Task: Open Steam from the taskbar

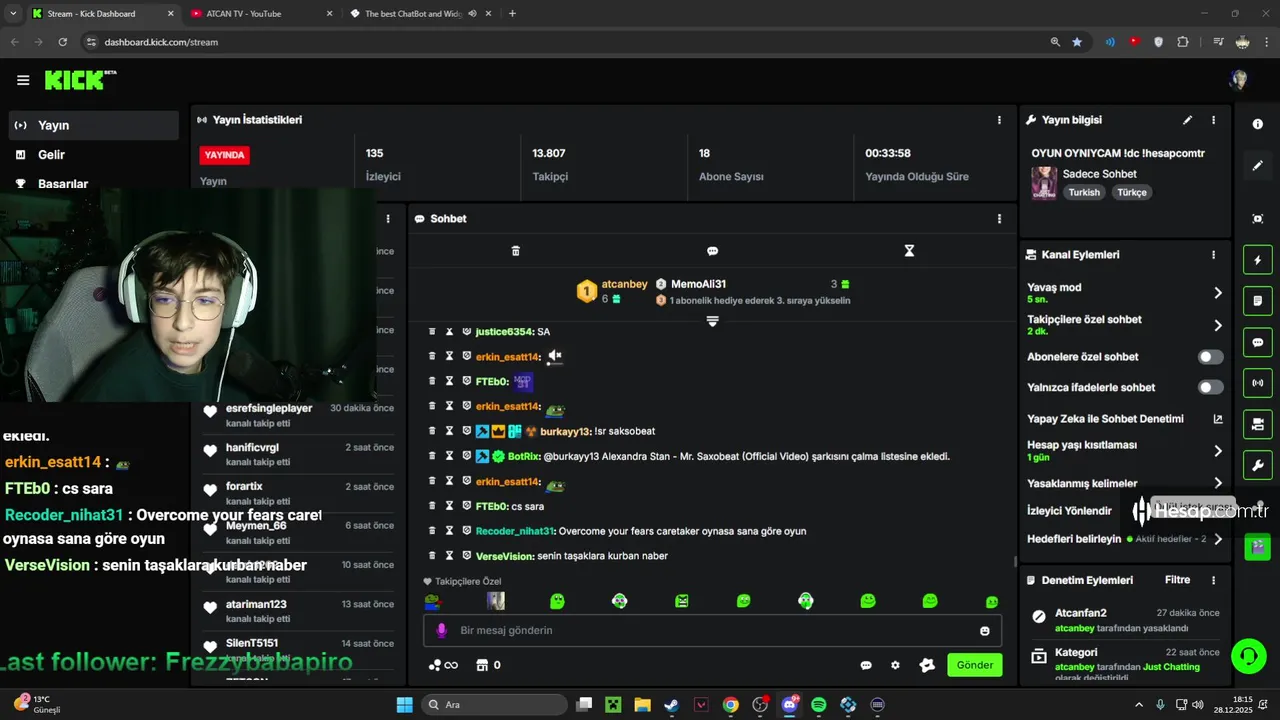Action: click(x=672, y=705)
